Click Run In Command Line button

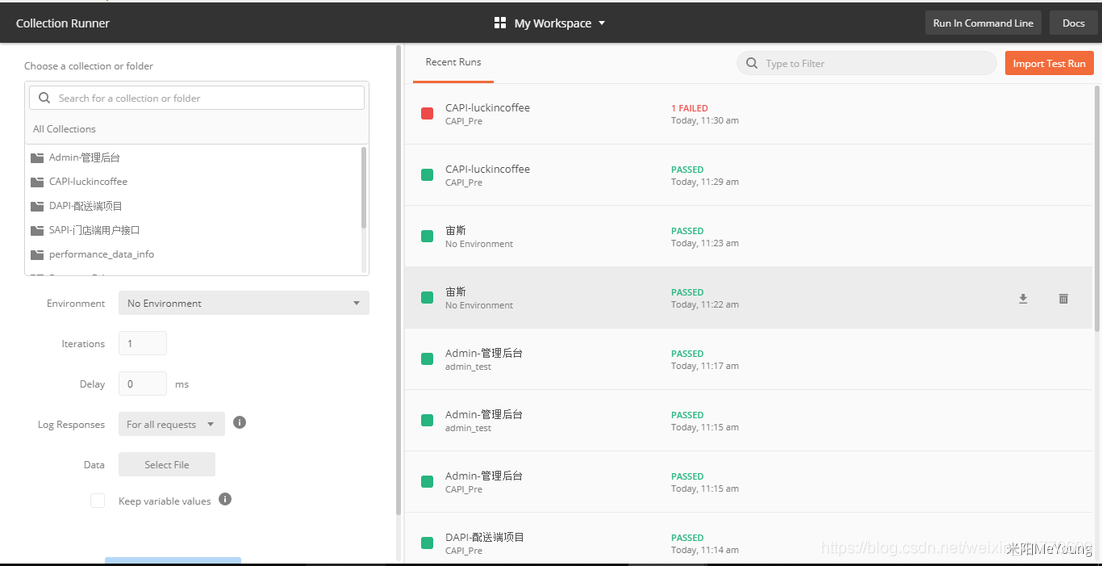[x=983, y=23]
